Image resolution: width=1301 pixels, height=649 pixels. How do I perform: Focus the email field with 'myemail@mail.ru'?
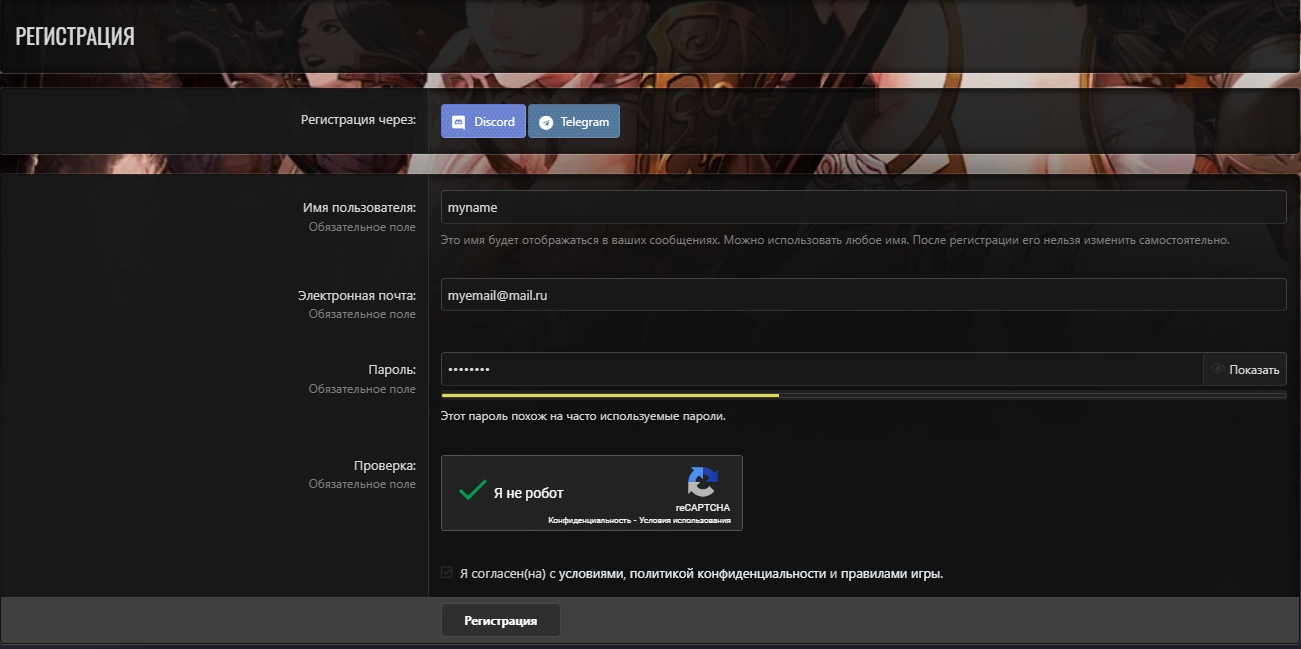[x=862, y=295]
